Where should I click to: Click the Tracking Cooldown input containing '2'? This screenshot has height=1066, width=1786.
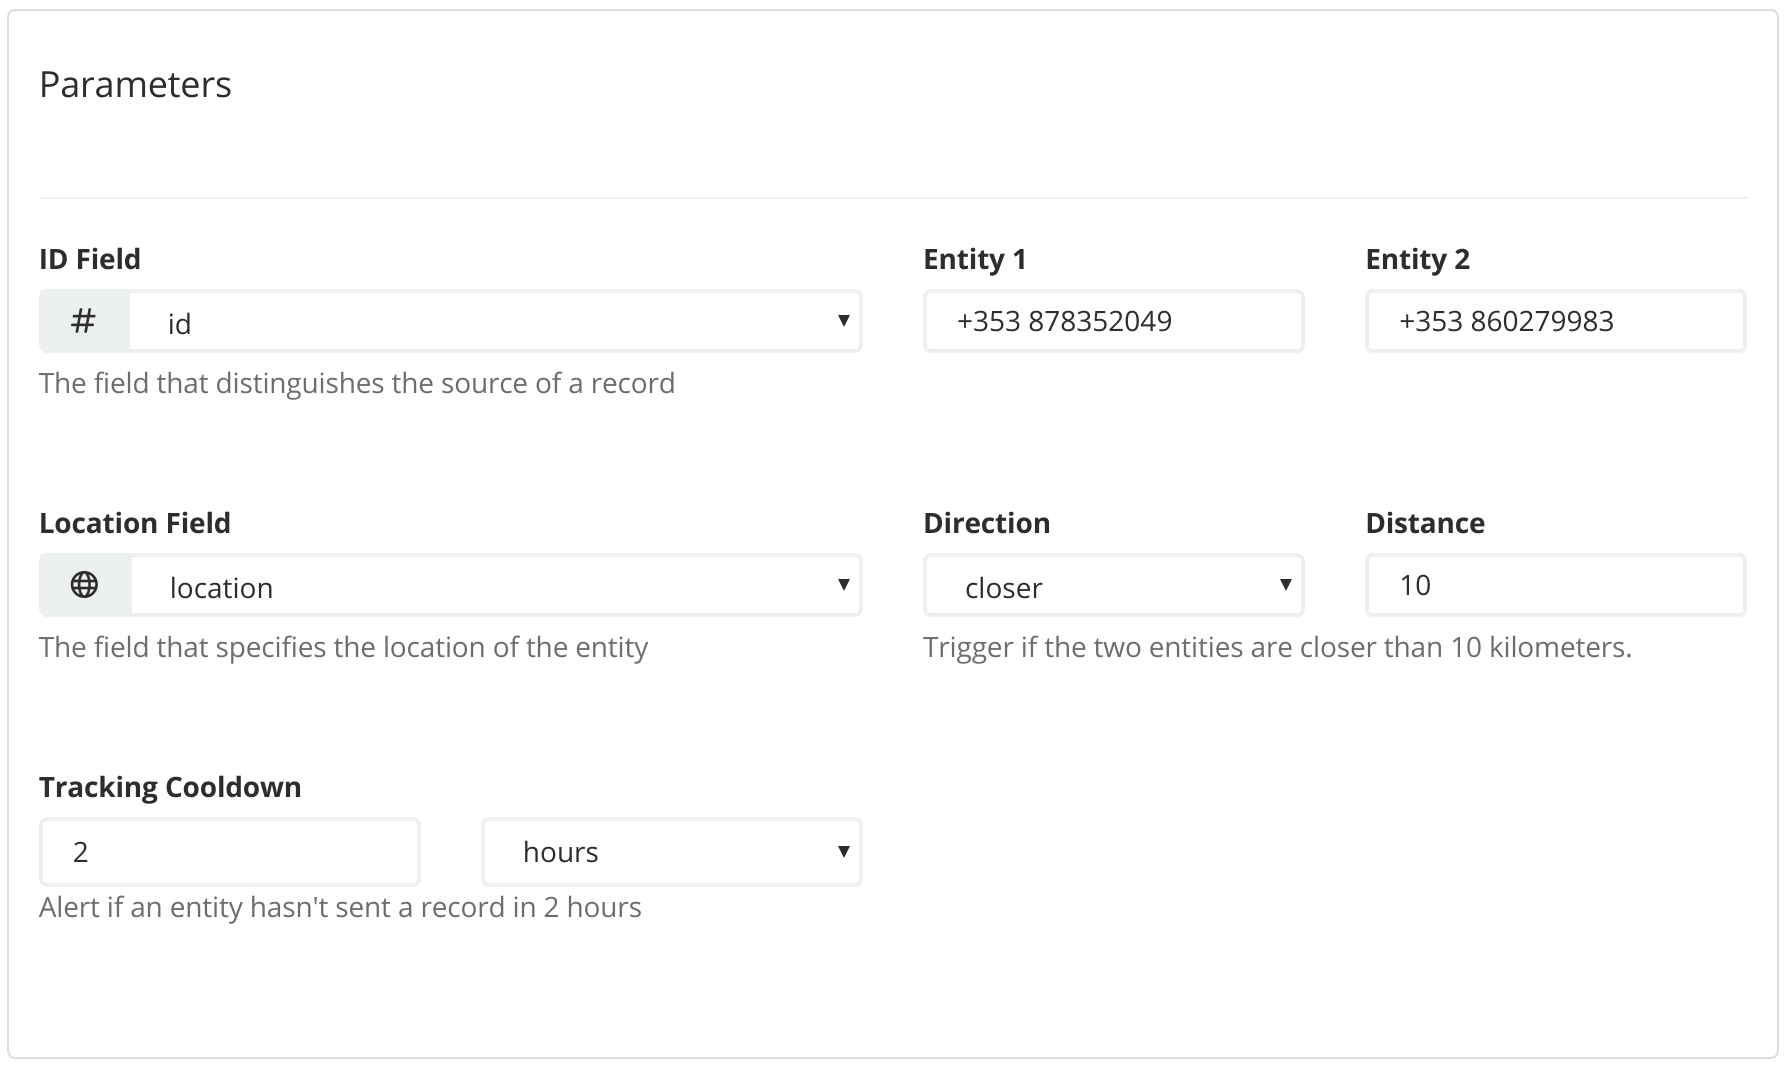(229, 851)
